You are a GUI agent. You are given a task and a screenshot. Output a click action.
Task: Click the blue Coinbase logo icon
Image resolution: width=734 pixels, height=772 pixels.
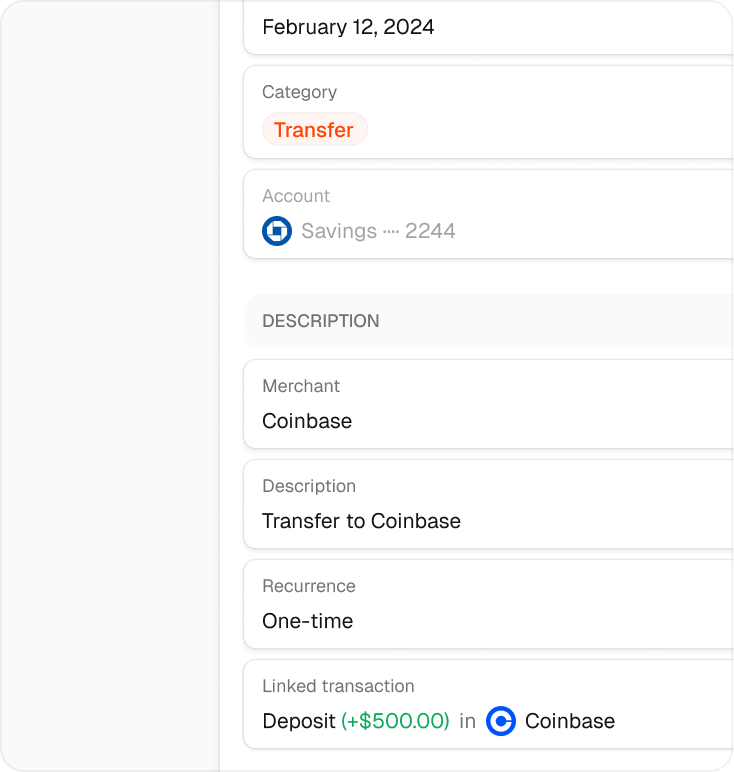pyautogui.click(x=501, y=721)
